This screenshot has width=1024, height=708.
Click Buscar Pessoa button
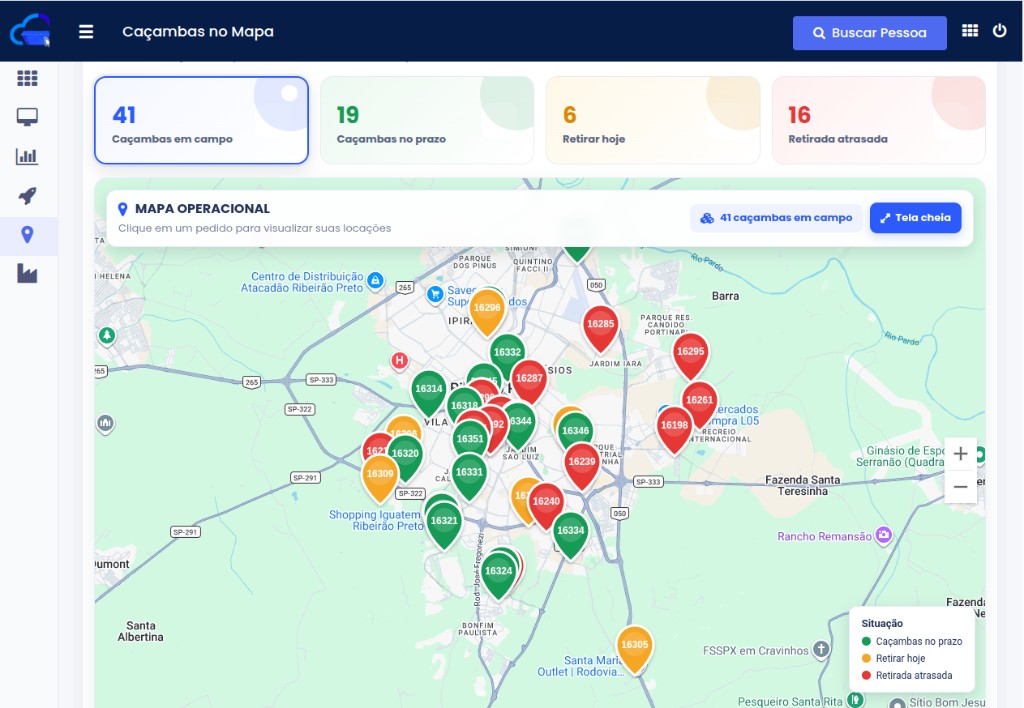coord(869,33)
